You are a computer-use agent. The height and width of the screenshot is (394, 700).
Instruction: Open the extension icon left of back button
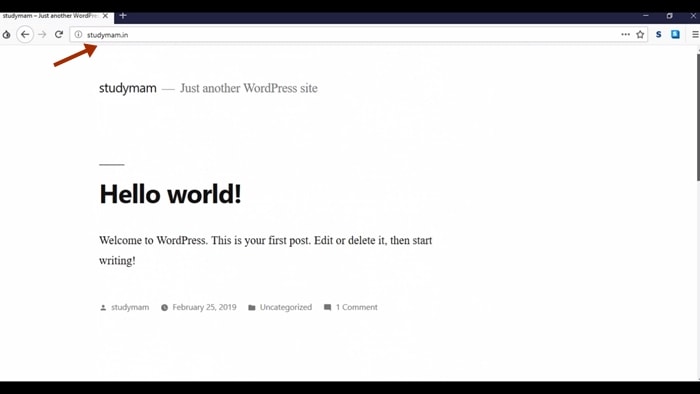[6, 34]
